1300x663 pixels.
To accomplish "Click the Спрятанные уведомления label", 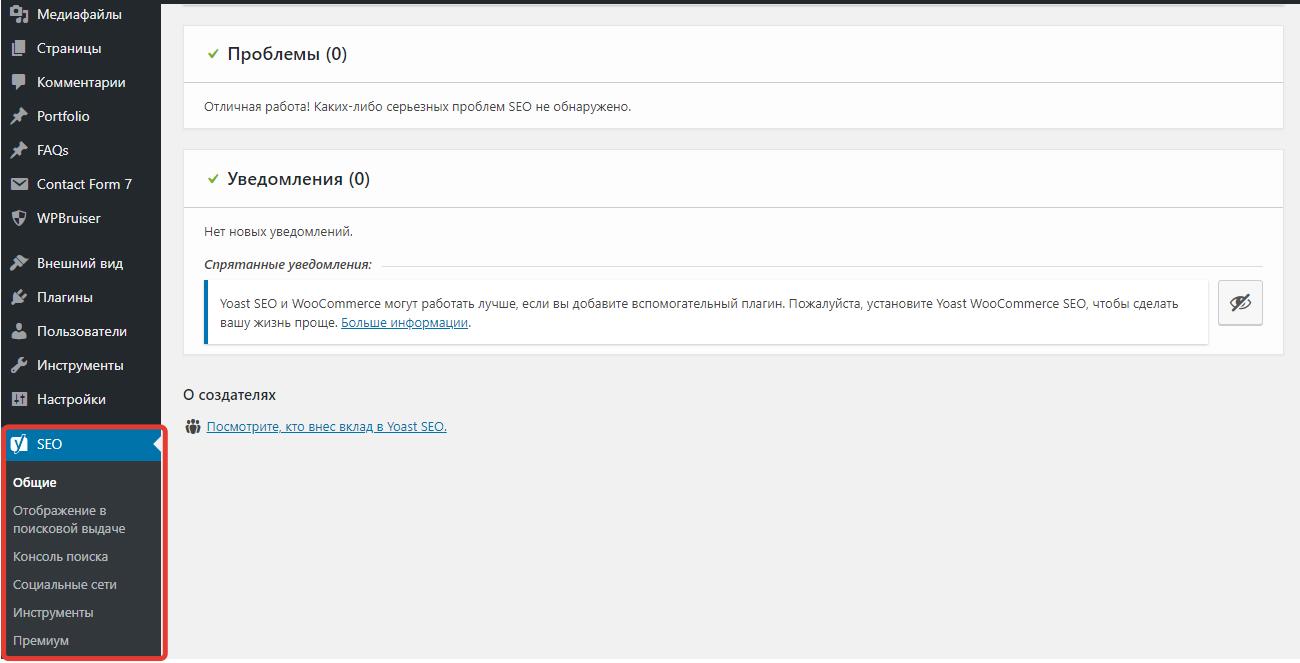I will [288, 265].
